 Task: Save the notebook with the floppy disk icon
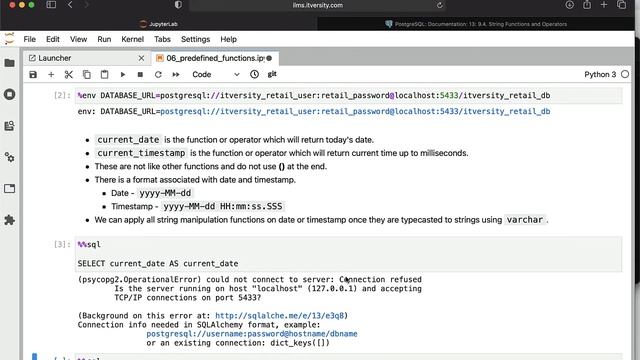coord(33,74)
